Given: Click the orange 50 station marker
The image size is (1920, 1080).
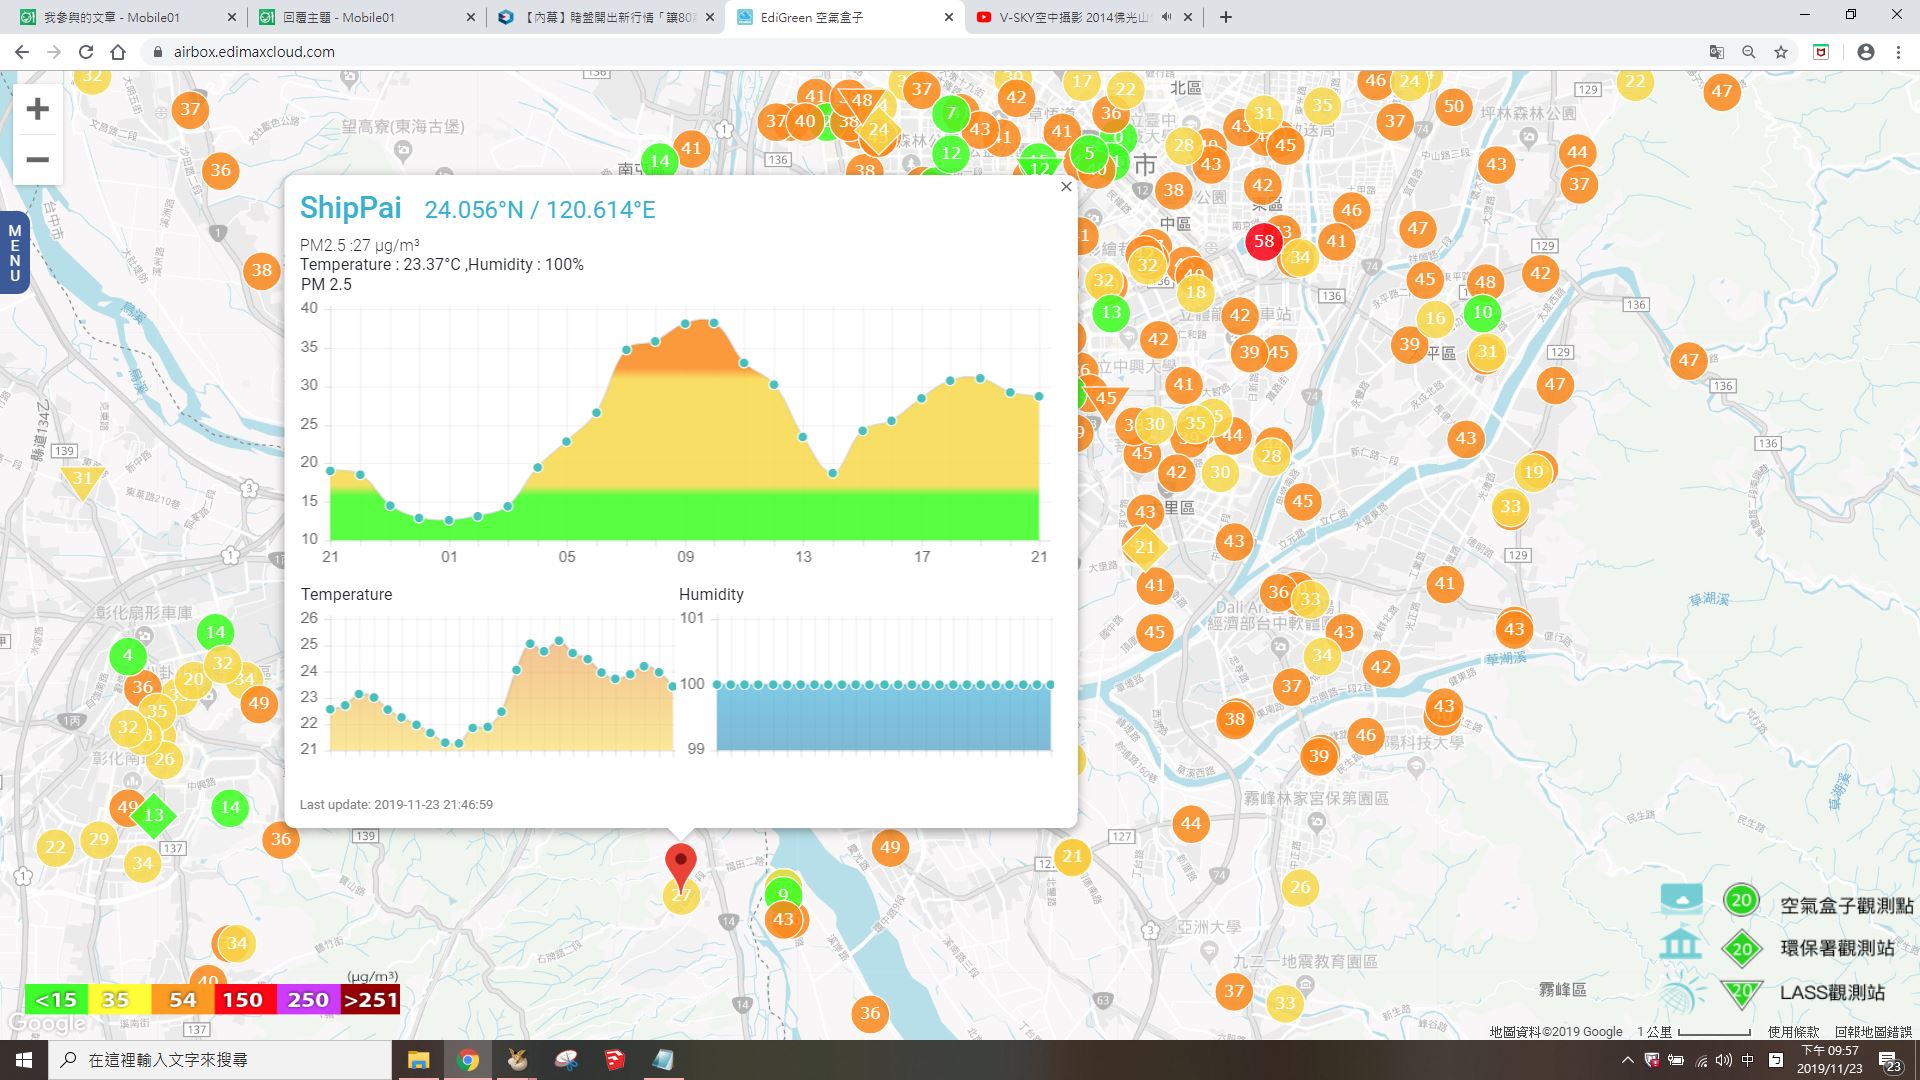Looking at the screenshot, I should pyautogui.click(x=1453, y=106).
